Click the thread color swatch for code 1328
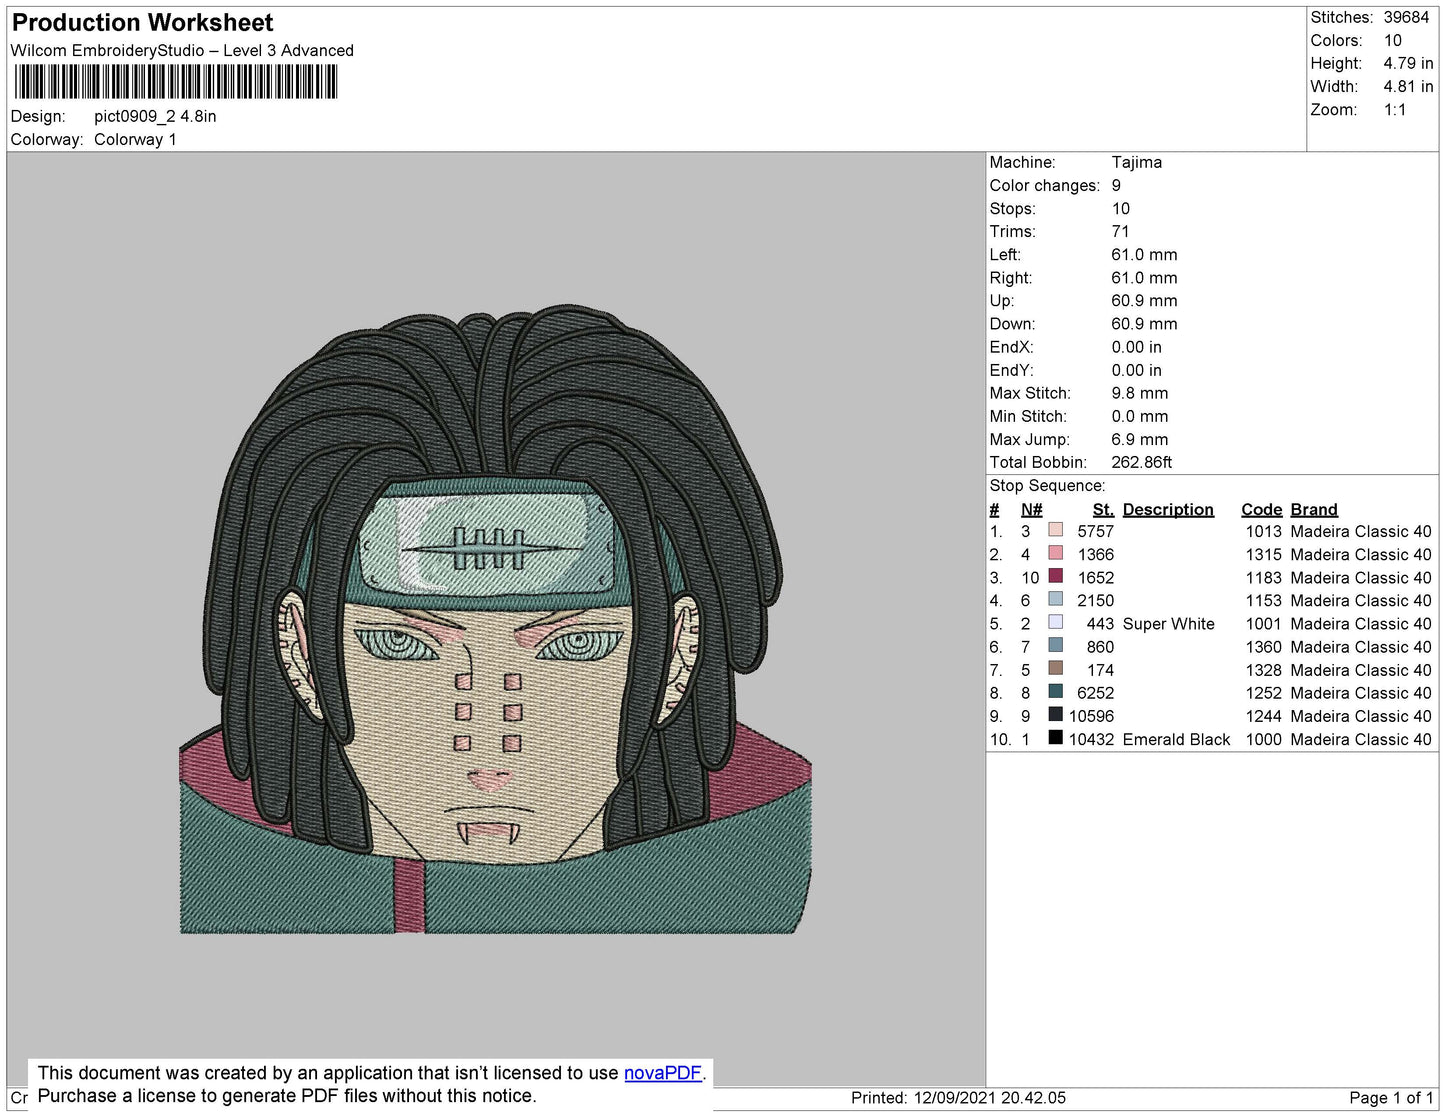The width and height of the screenshot is (1445, 1117). 1055,669
